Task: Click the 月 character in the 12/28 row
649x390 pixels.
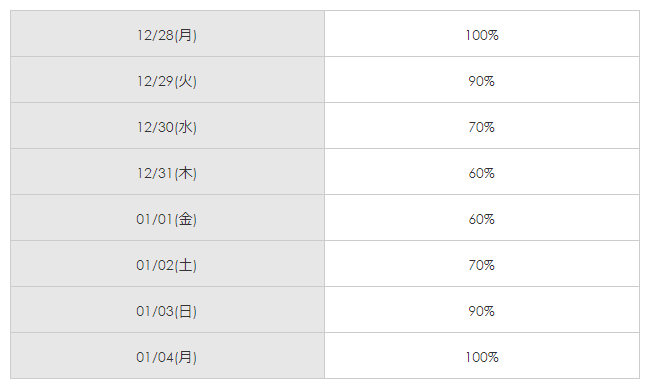Action: (185, 35)
